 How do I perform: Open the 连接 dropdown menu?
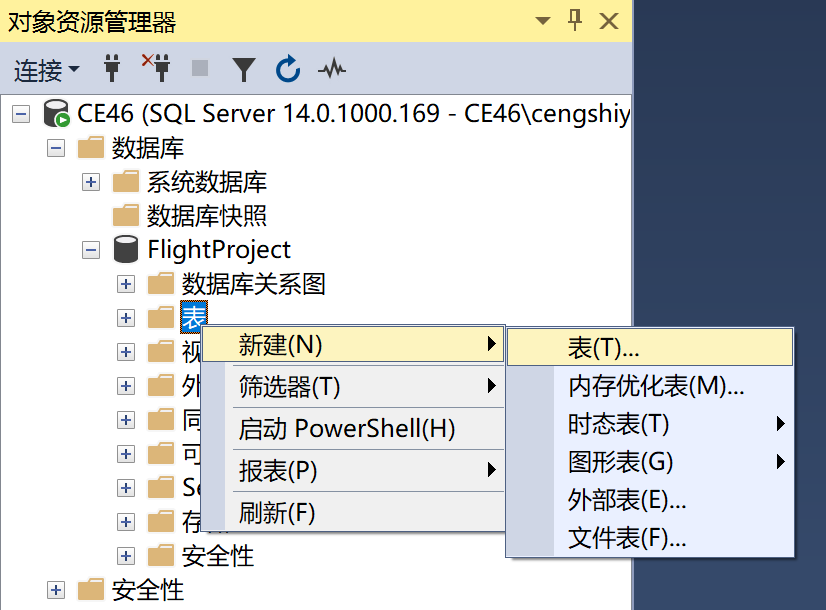coord(46,70)
